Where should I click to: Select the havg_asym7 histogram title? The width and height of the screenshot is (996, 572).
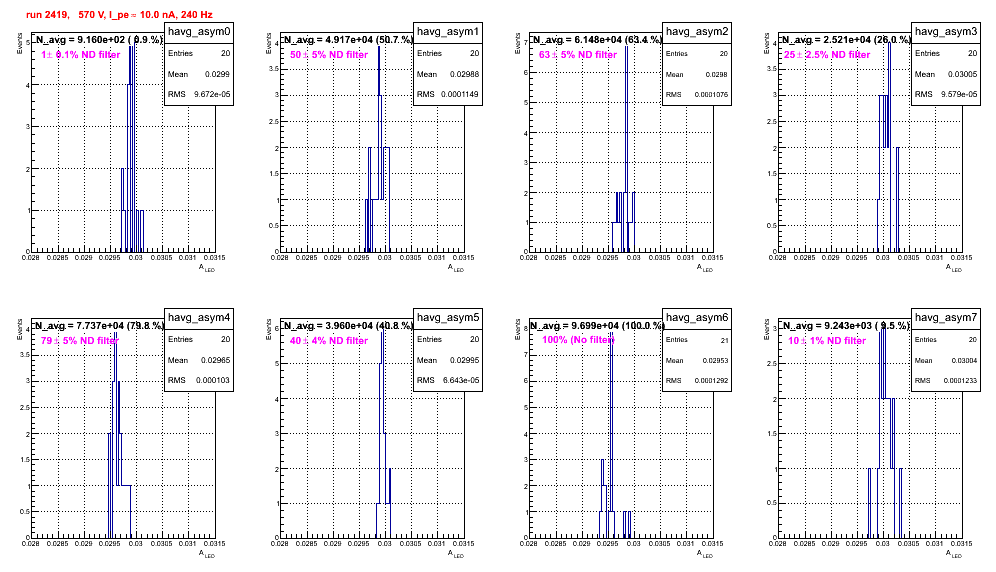point(946,318)
